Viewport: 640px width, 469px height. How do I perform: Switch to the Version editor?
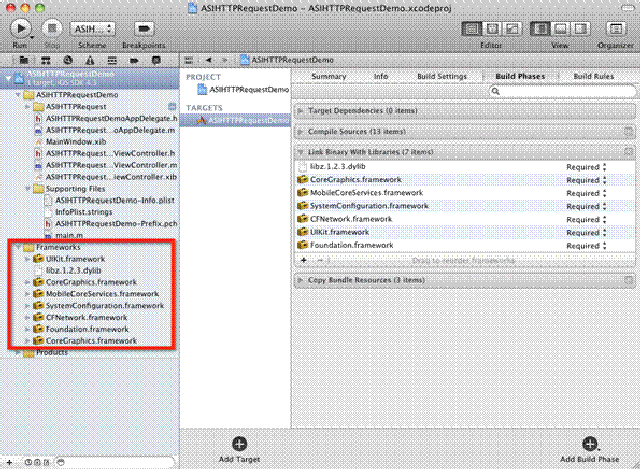tap(511, 29)
